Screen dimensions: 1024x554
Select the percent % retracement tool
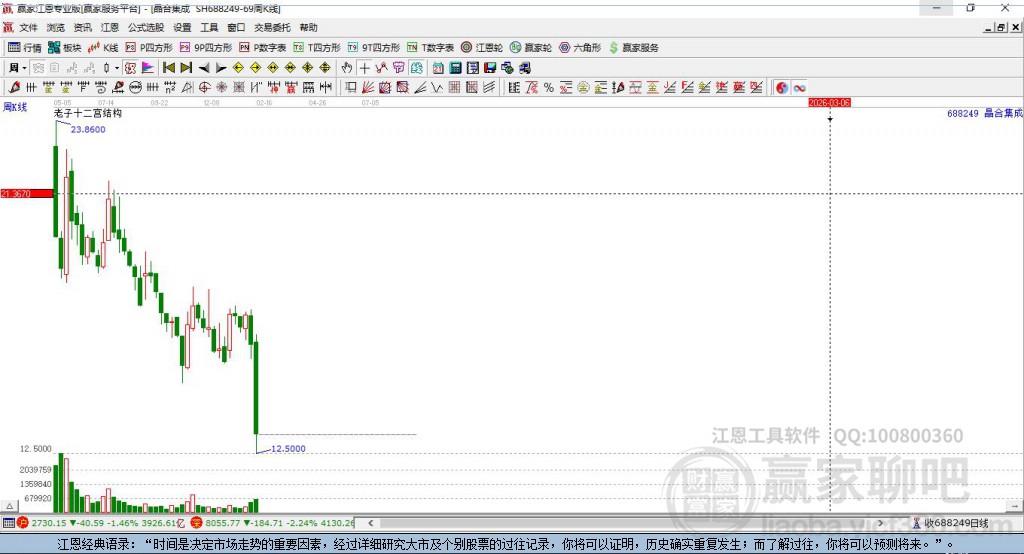point(549,88)
